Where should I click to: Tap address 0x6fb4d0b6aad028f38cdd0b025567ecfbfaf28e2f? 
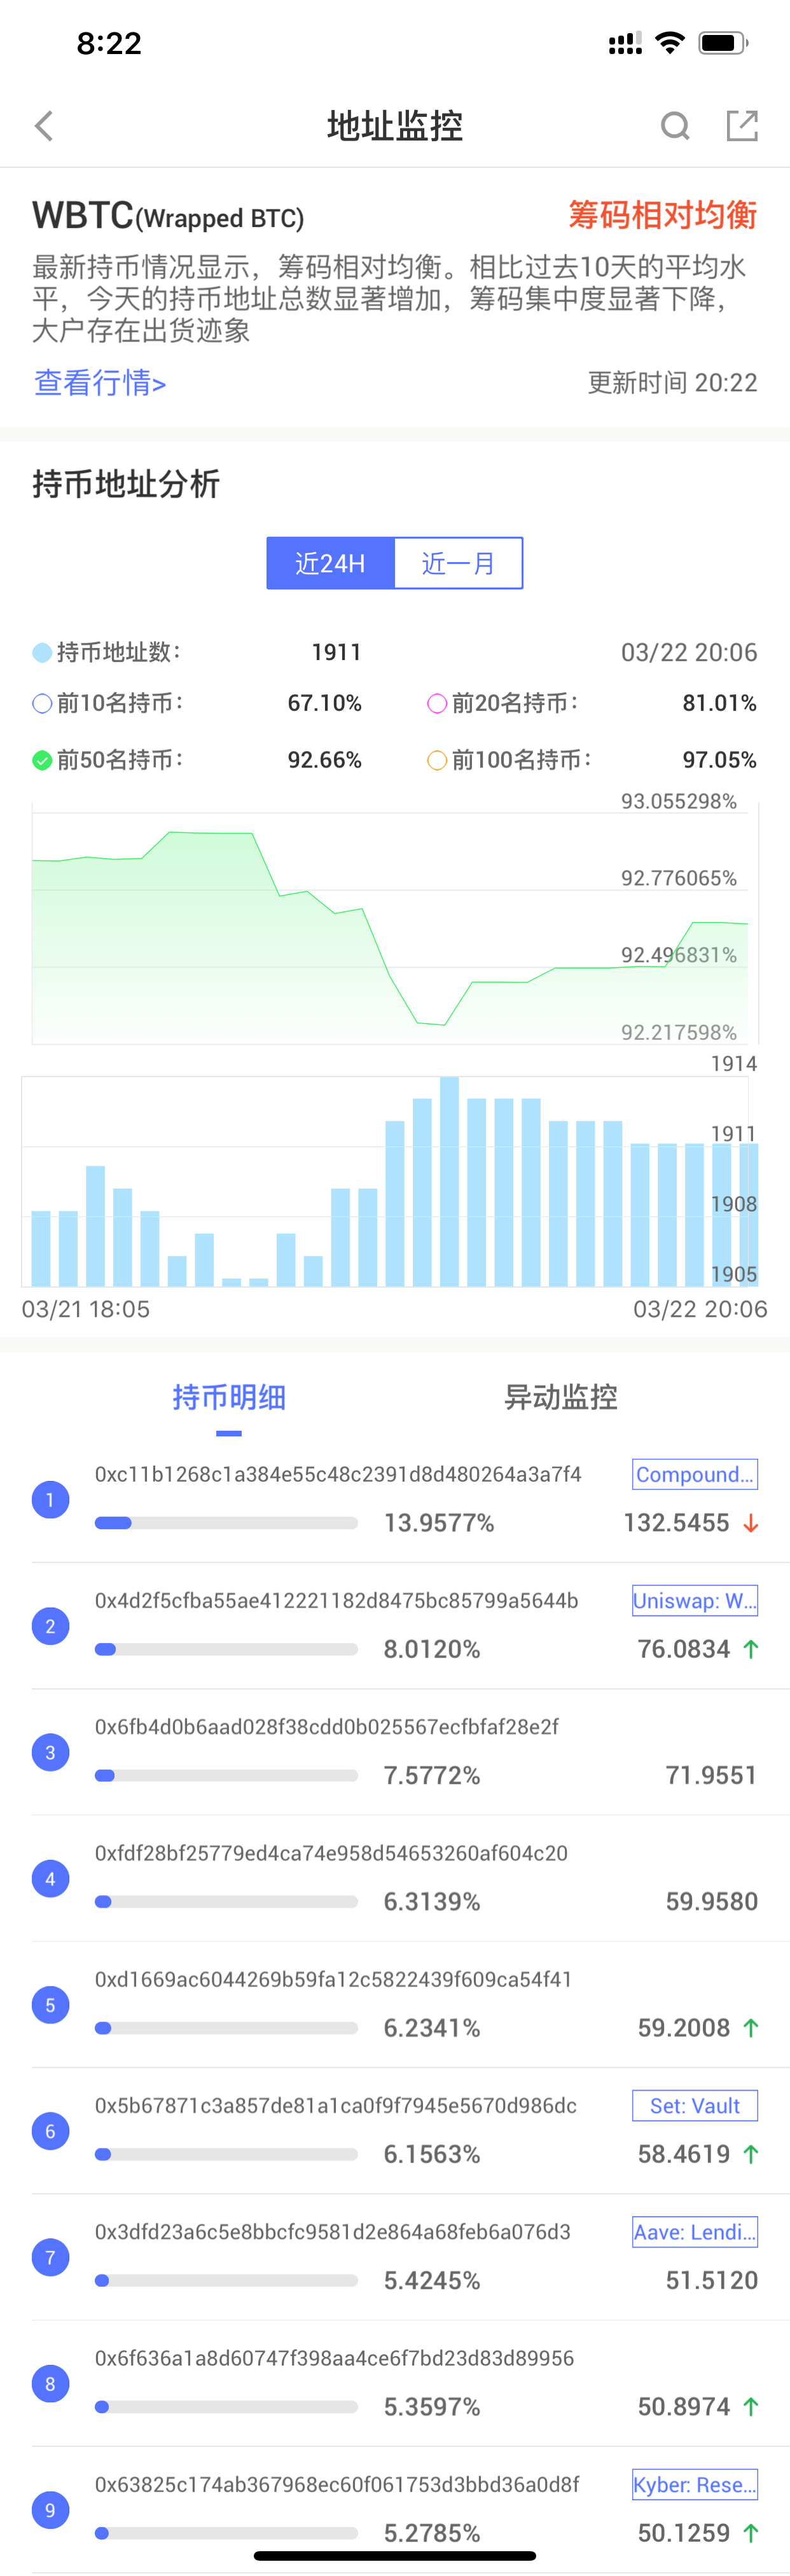[x=327, y=1726]
